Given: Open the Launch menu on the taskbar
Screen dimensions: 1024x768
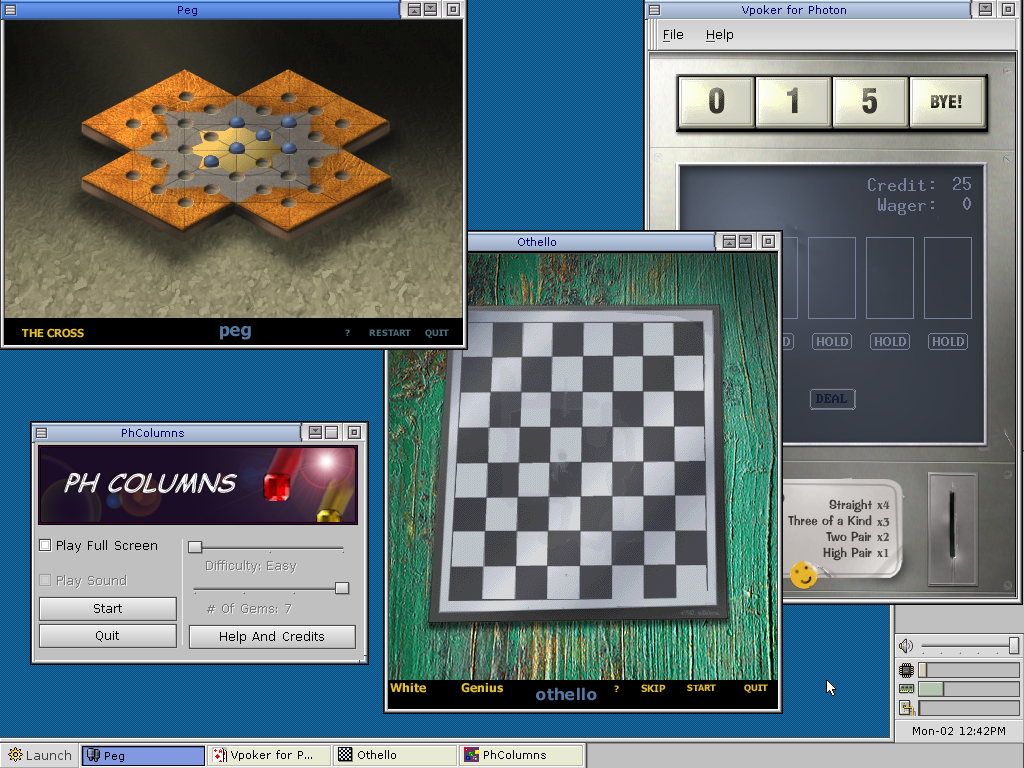Looking at the screenshot, I should 40,755.
